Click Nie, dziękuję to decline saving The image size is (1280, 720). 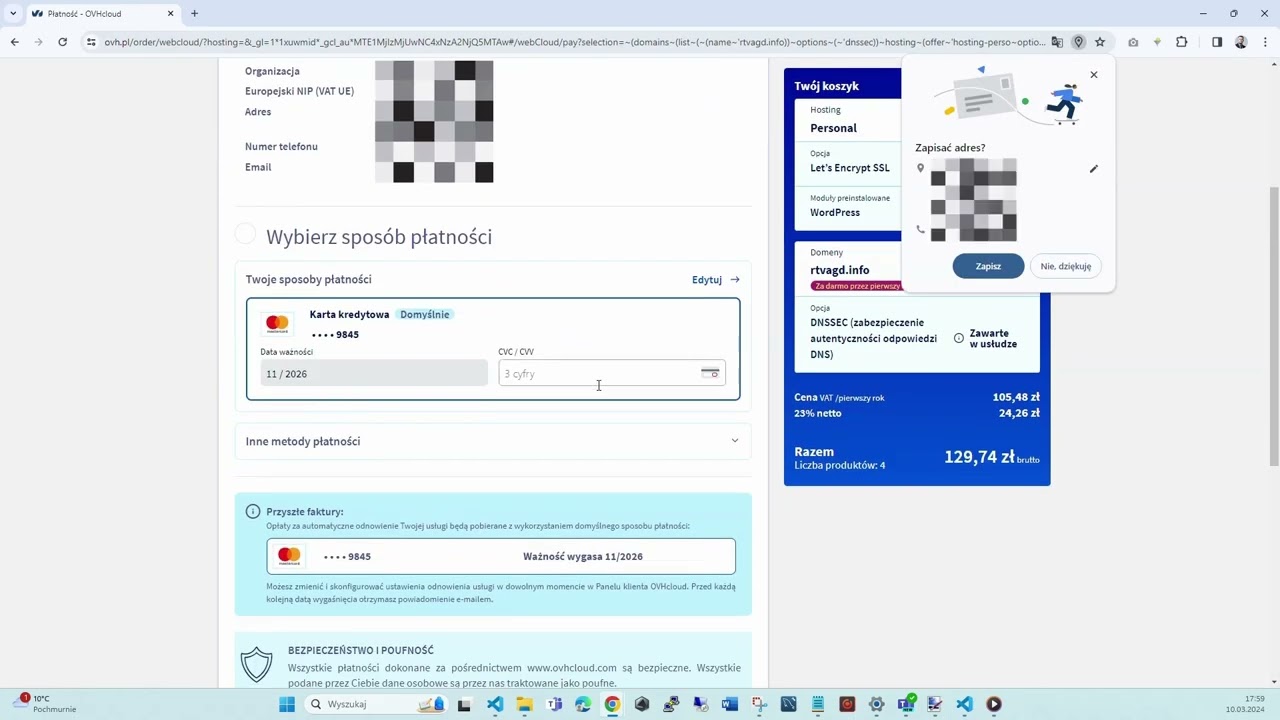coord(1065,266)
